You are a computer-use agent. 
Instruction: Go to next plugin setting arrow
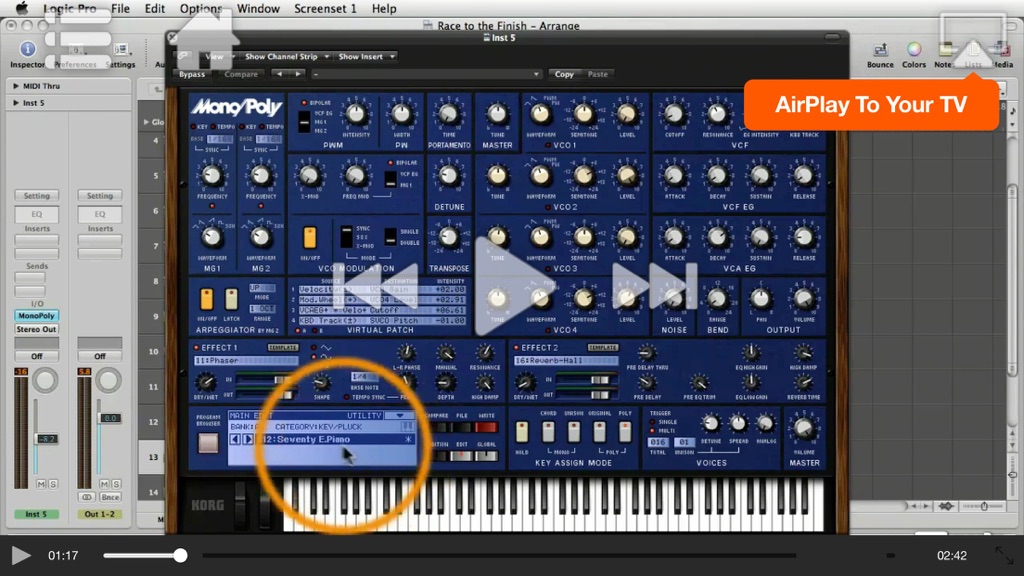coord(298,74)
